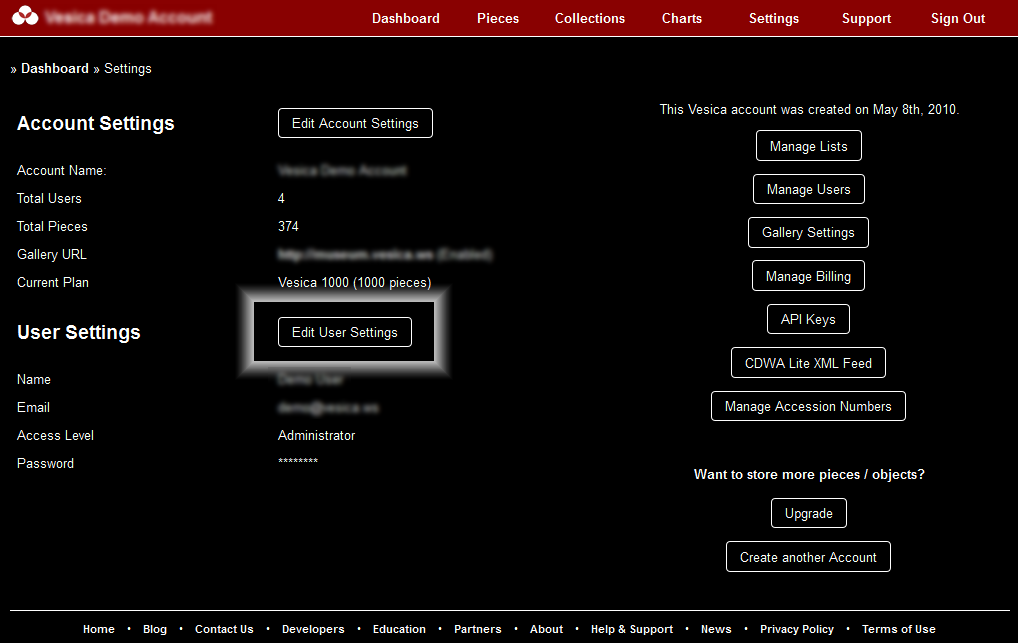The height and width of the screenshot is (643, 1018).
Task: Click the User Settings heading
Action: tap(79, 333)
